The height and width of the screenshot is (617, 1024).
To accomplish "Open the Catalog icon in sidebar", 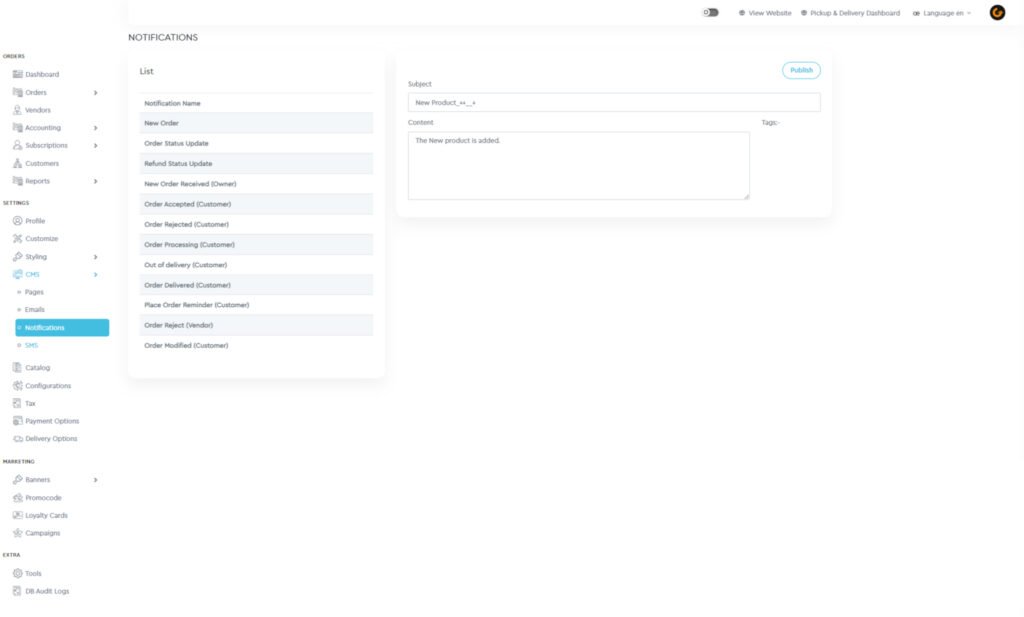I will pyautogui.click(x=17, y=367).
